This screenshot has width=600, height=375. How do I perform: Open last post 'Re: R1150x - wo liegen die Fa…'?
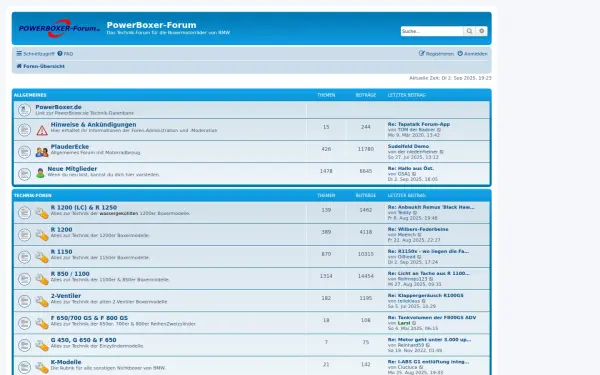click(428, 251)
